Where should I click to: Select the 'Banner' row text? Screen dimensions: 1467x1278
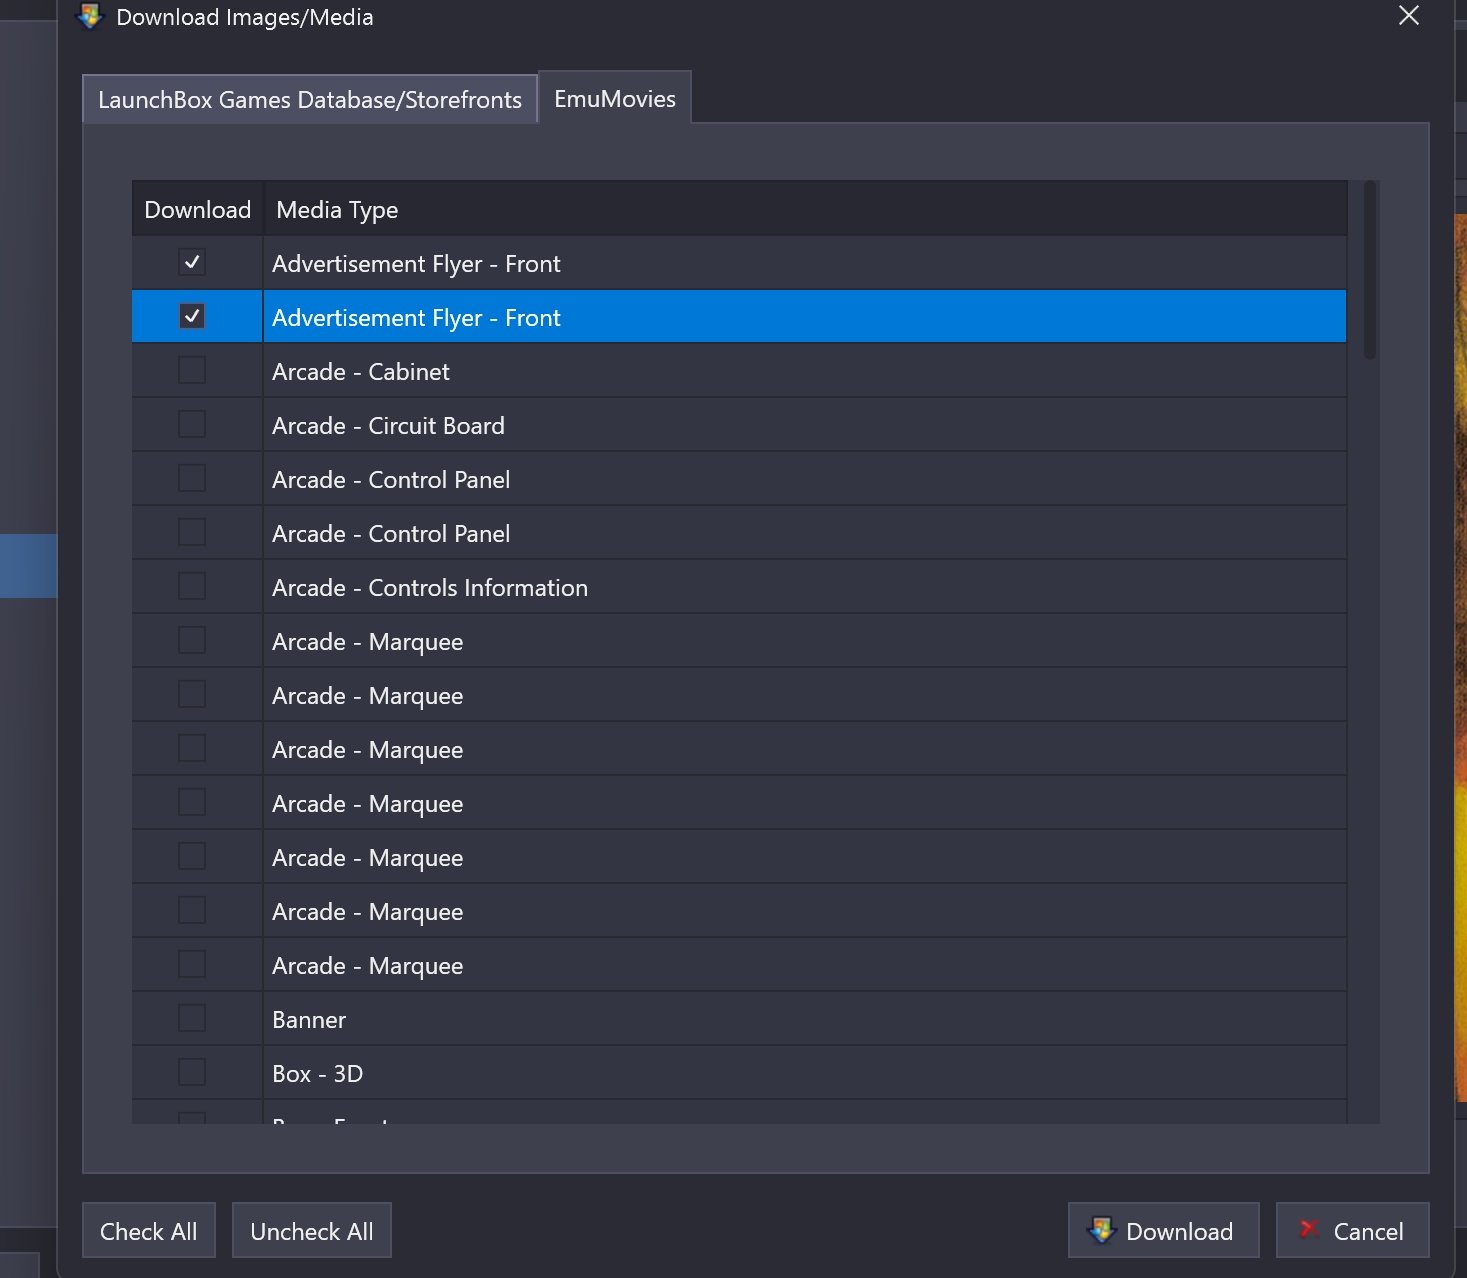[x=309, y=1020]
